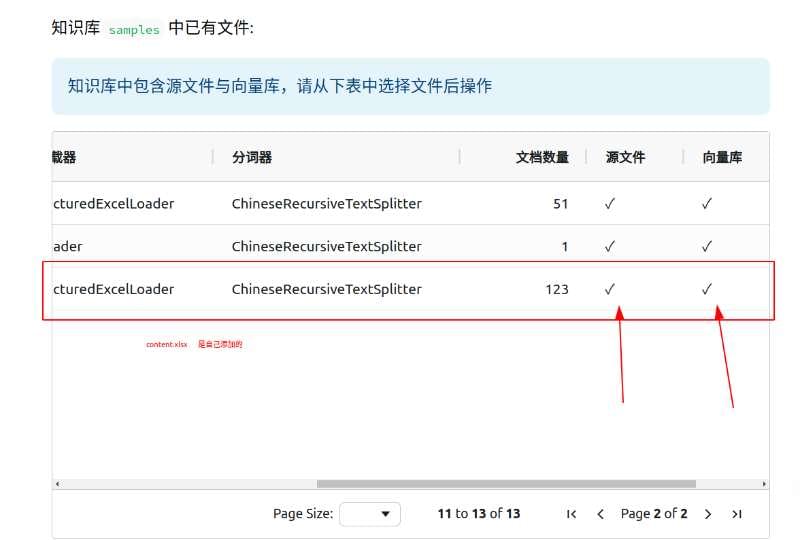Click 向量库 checkmark in the 1-document row

click(x=706, y=246)
